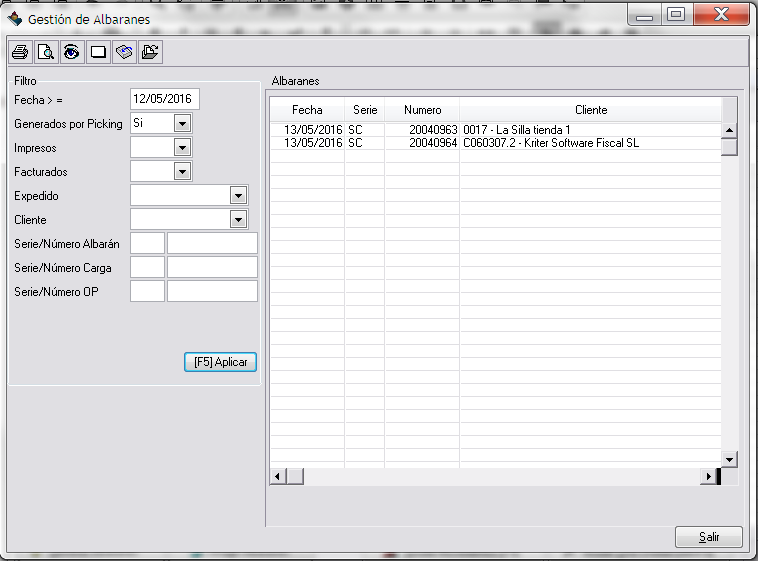
Task: Click the Serie column header
Action: point(365,110)
